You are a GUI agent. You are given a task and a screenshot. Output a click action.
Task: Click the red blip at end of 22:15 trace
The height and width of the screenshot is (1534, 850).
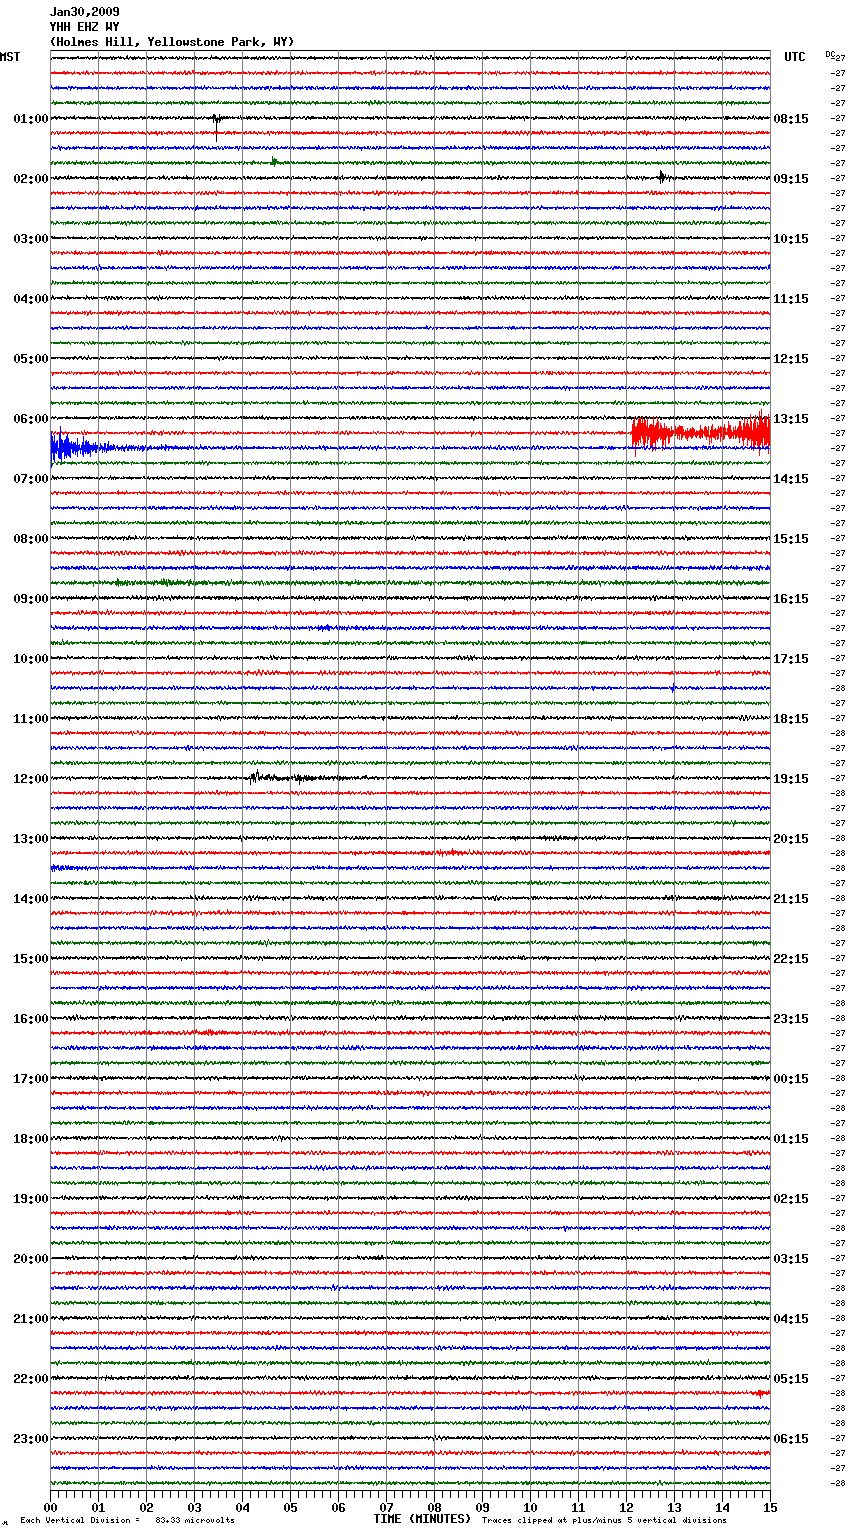pyautogui.click(x=761, y=1392)
